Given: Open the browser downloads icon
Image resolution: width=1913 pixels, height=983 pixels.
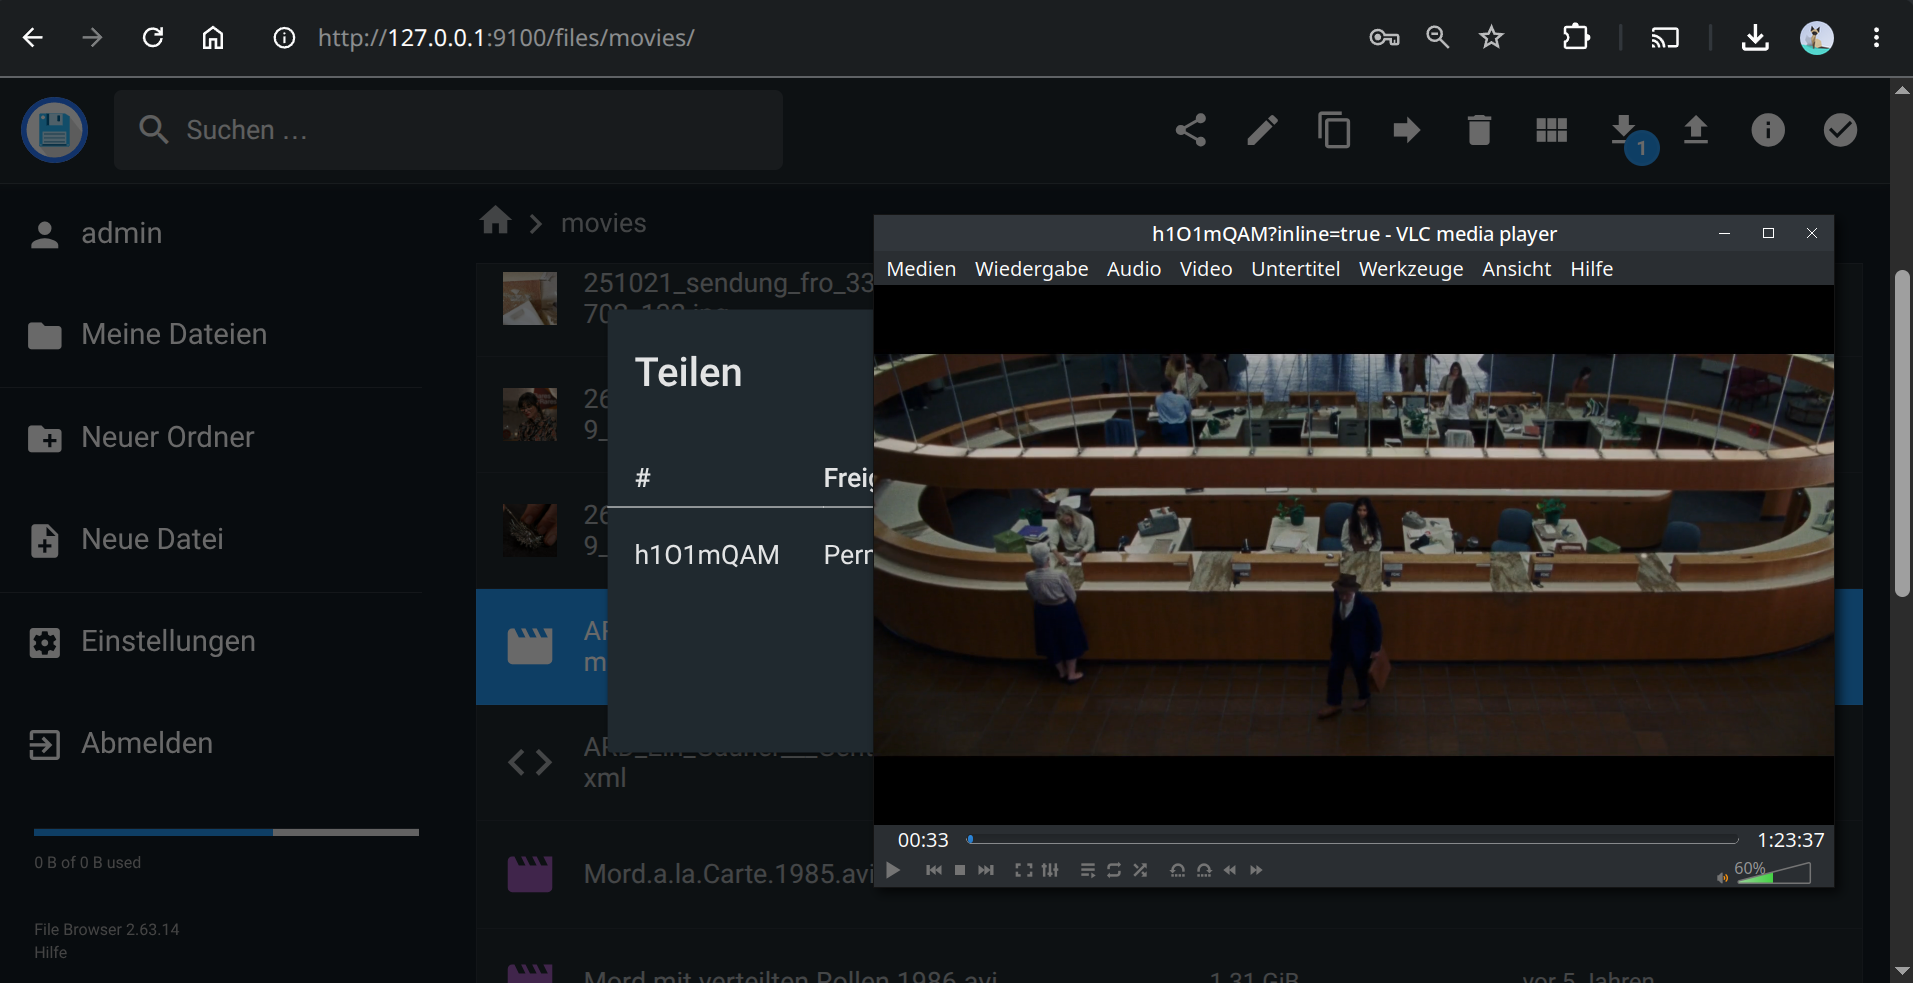Looking at the screenshot, I should (1755, 38).
